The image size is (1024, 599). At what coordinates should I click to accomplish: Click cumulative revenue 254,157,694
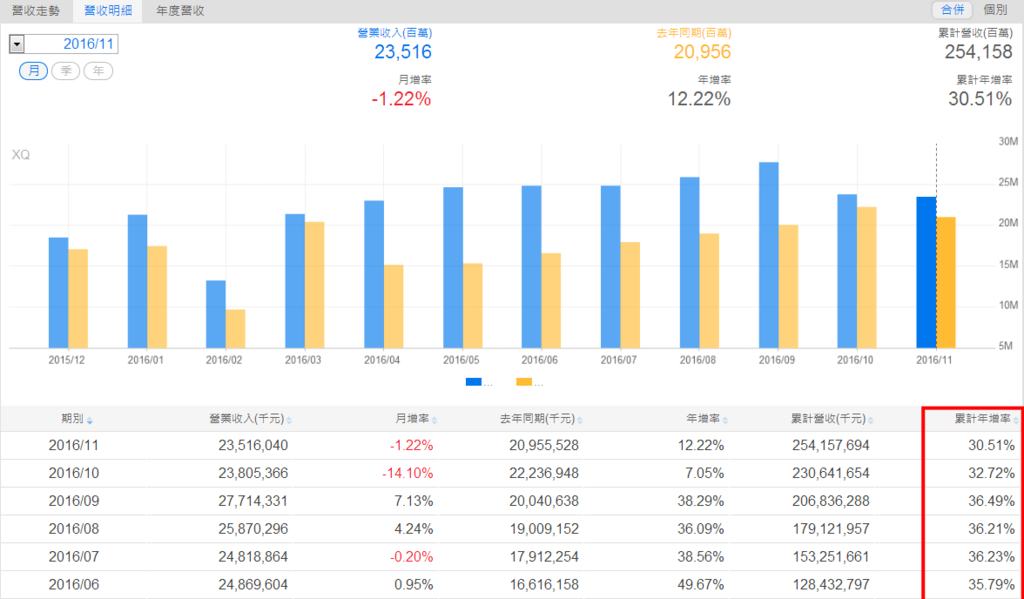[831, 445]
